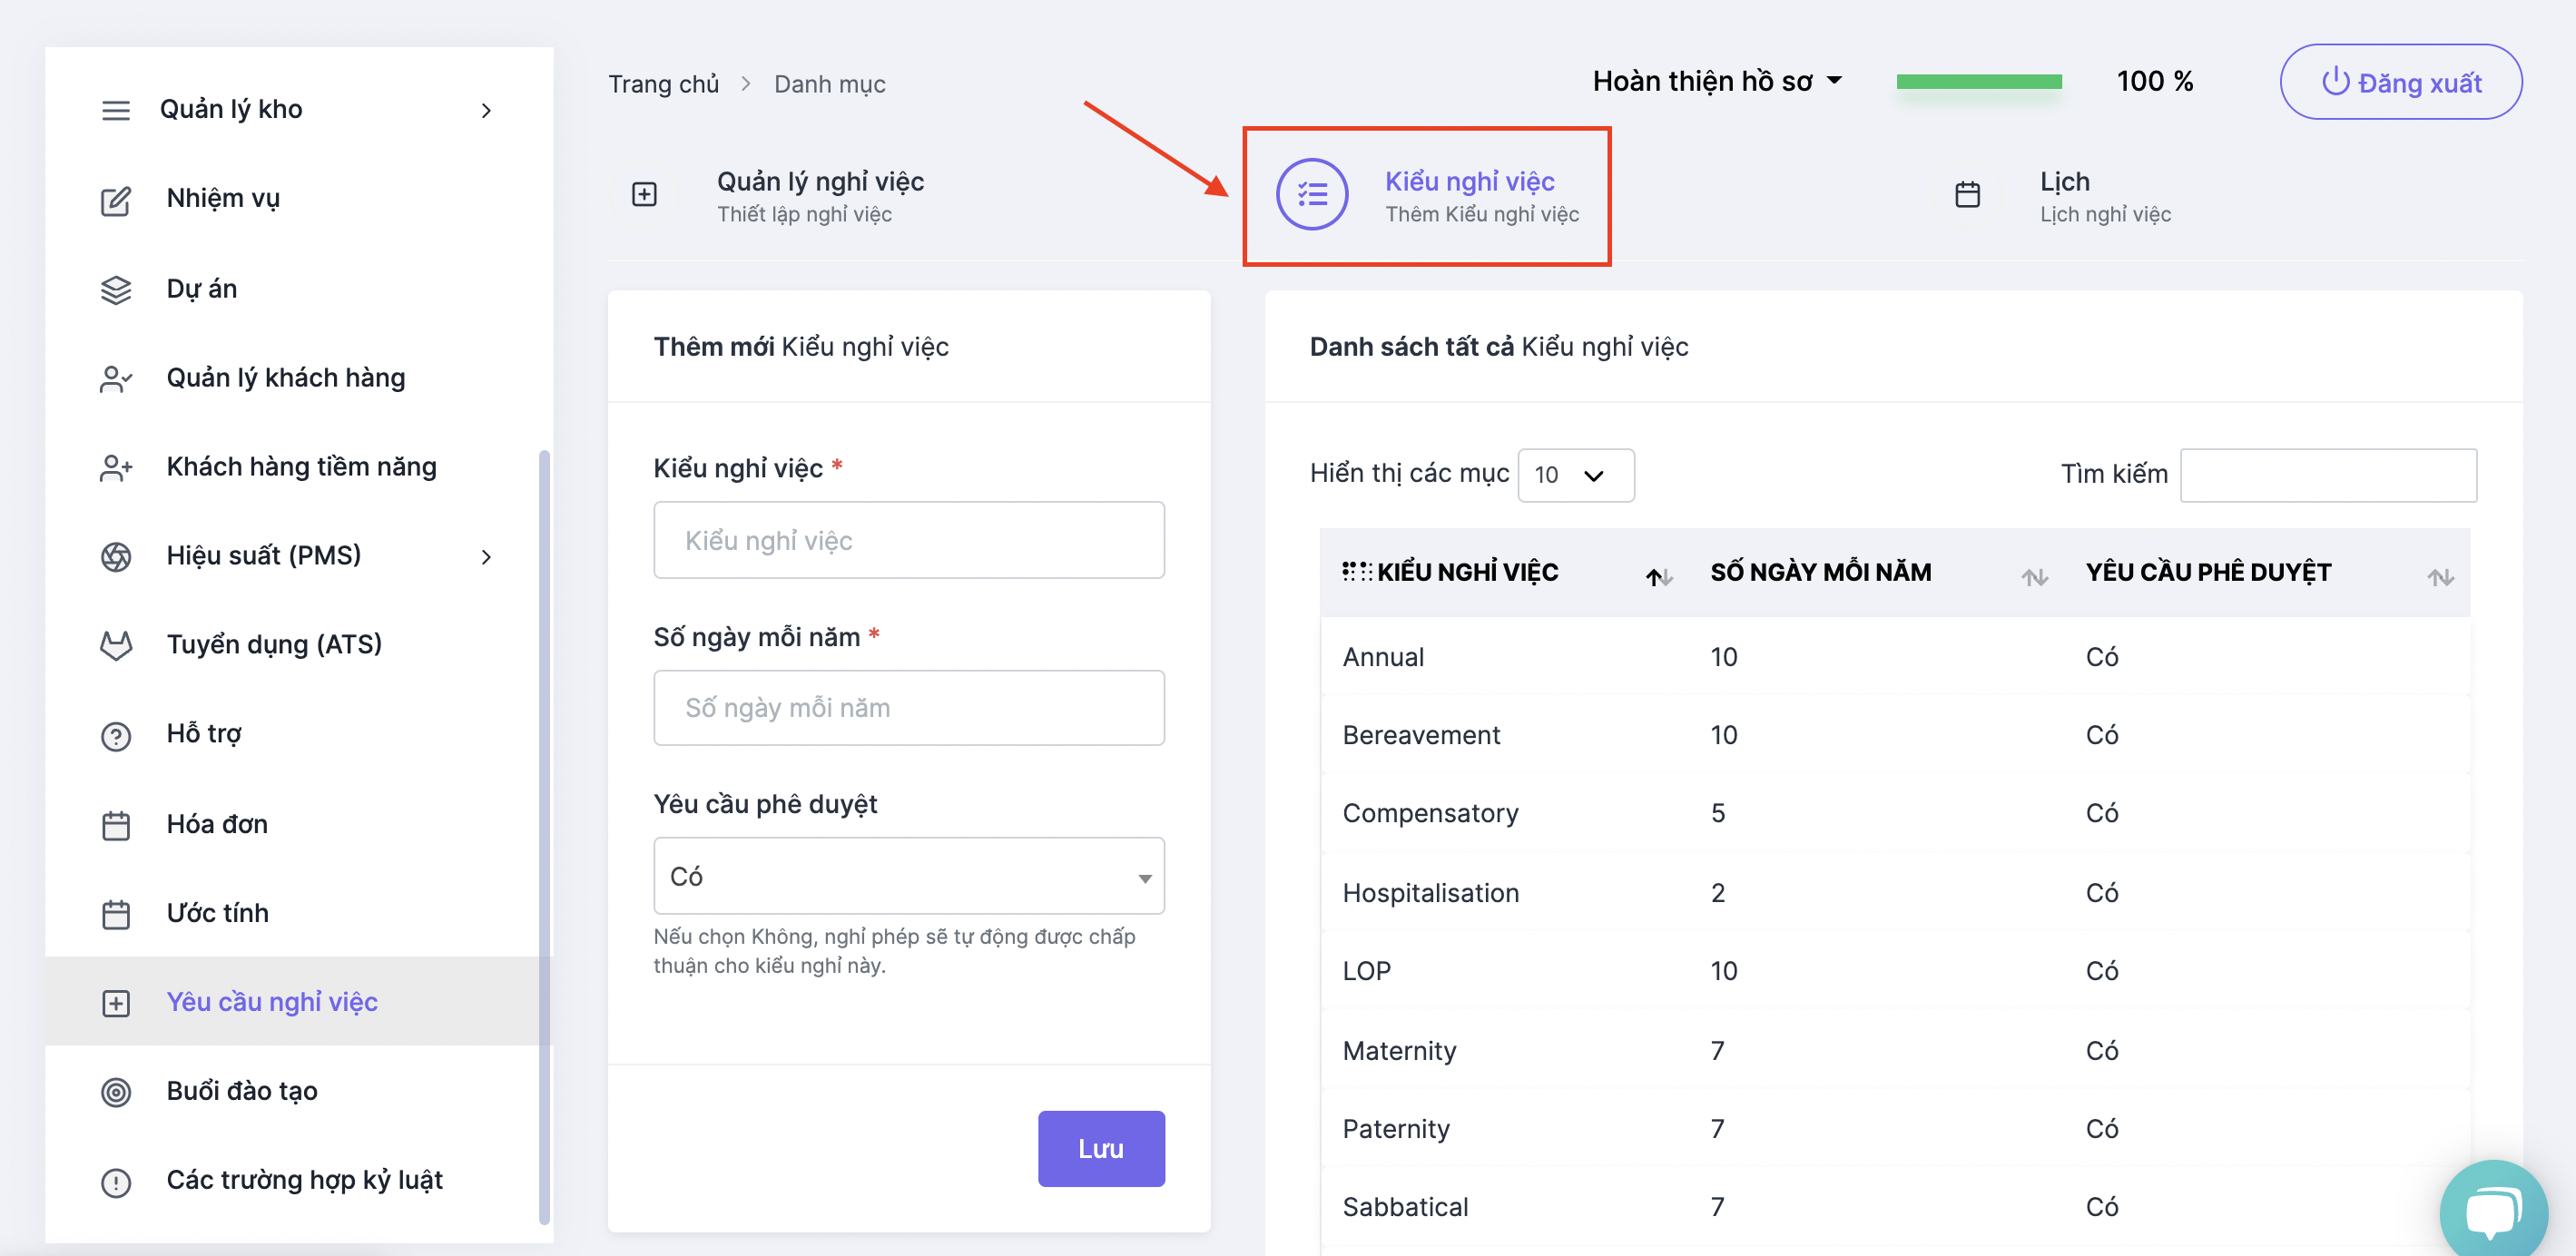The width and height of the screenshot is (2576, 1256).
Task: Switch to the Kiểu nghỉ việc tab
Action: click(1427, 195)
